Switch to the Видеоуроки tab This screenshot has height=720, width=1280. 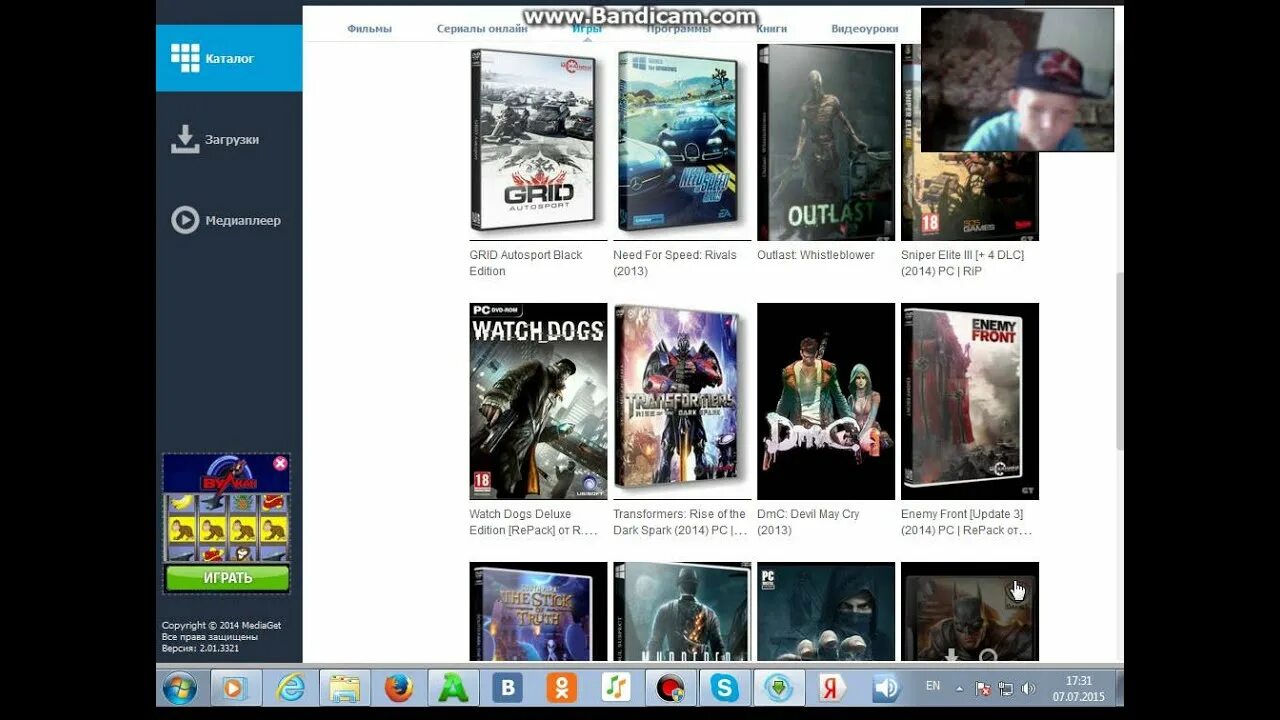[x=865, y=29]
